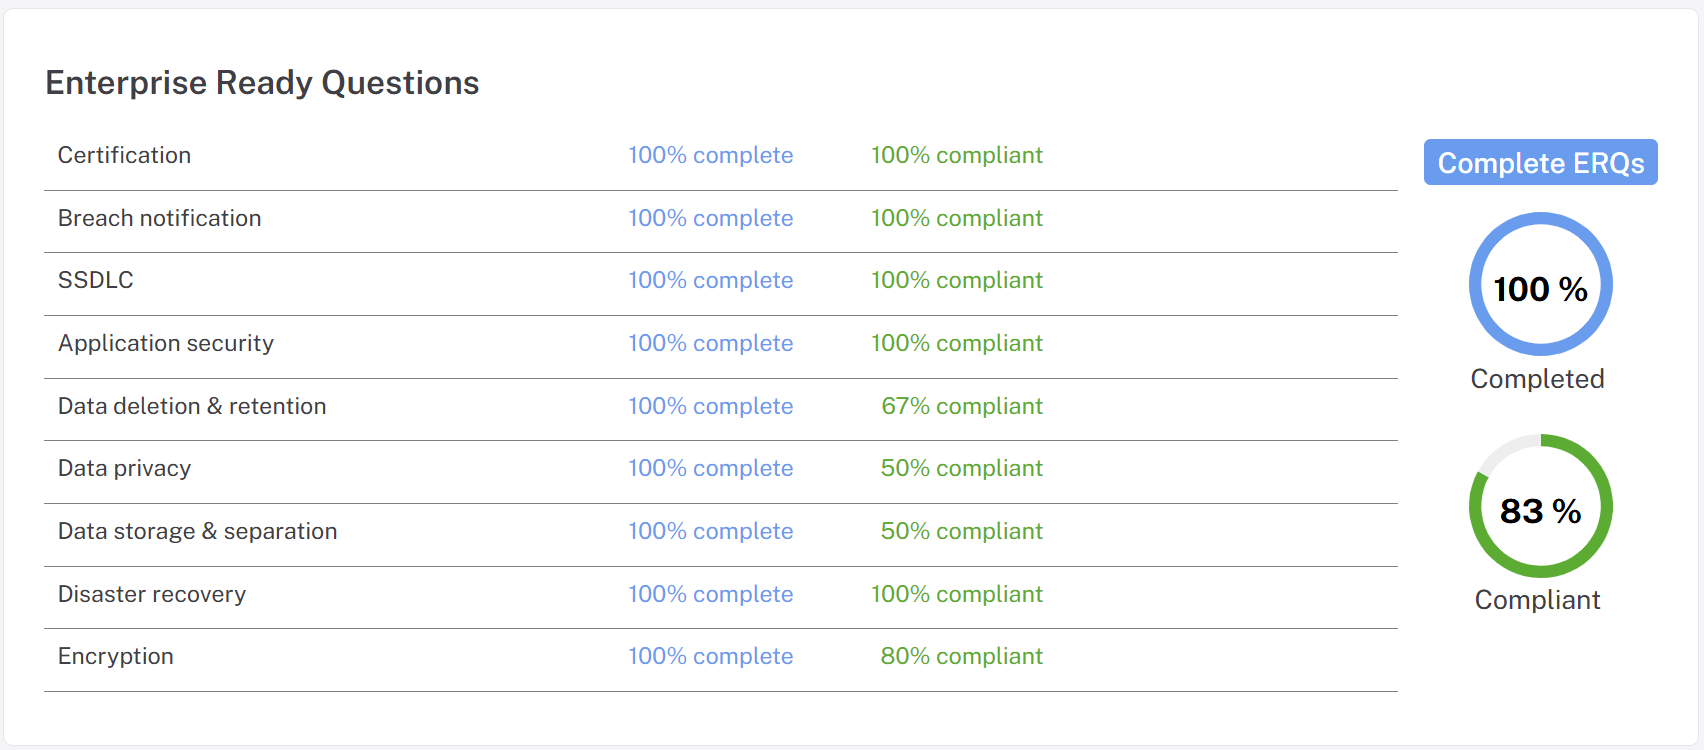Click 100% complete in Certification row

(x=710, y=156)
